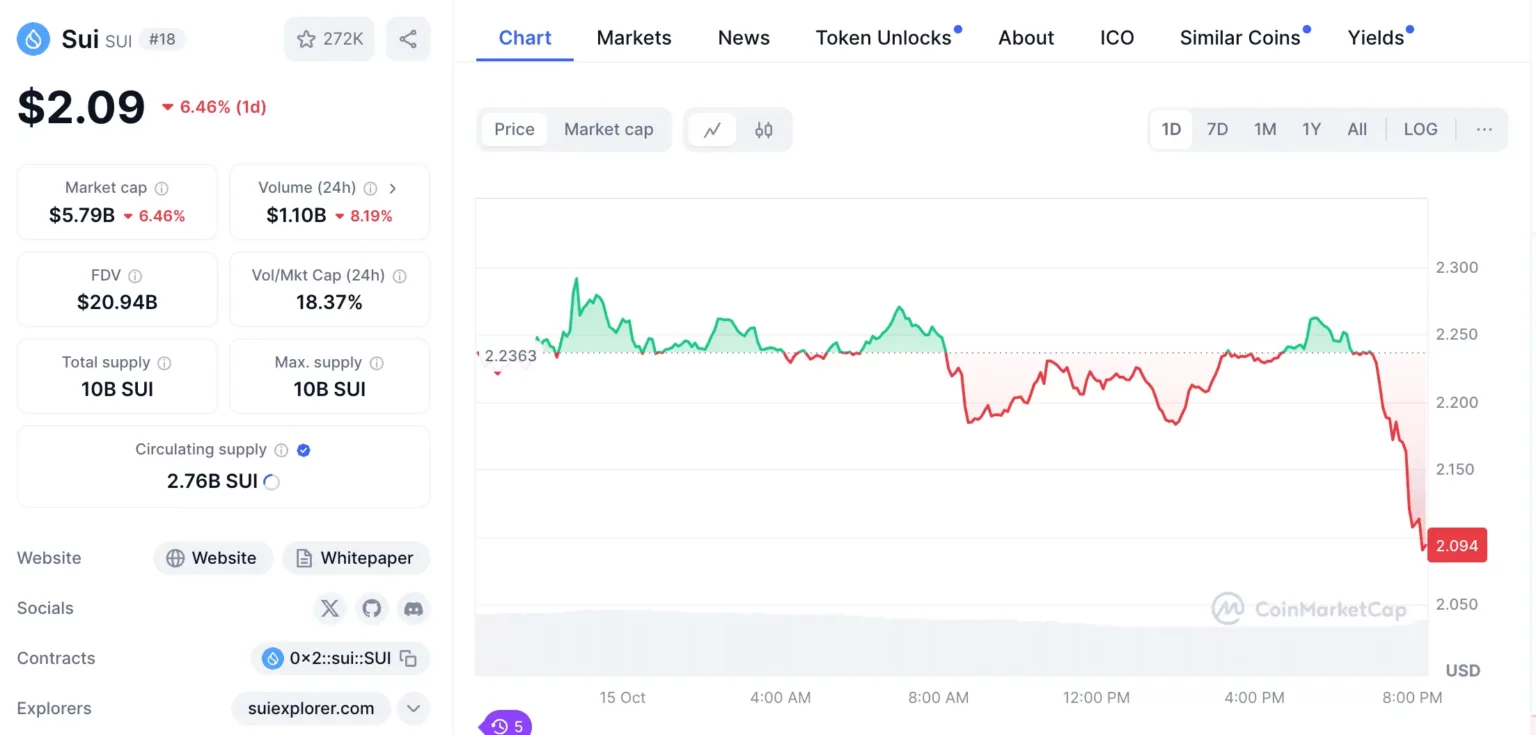This screenshot has height=735, width=1536.
Task: Select the line chart icon
Action: [x=712, y=129]
